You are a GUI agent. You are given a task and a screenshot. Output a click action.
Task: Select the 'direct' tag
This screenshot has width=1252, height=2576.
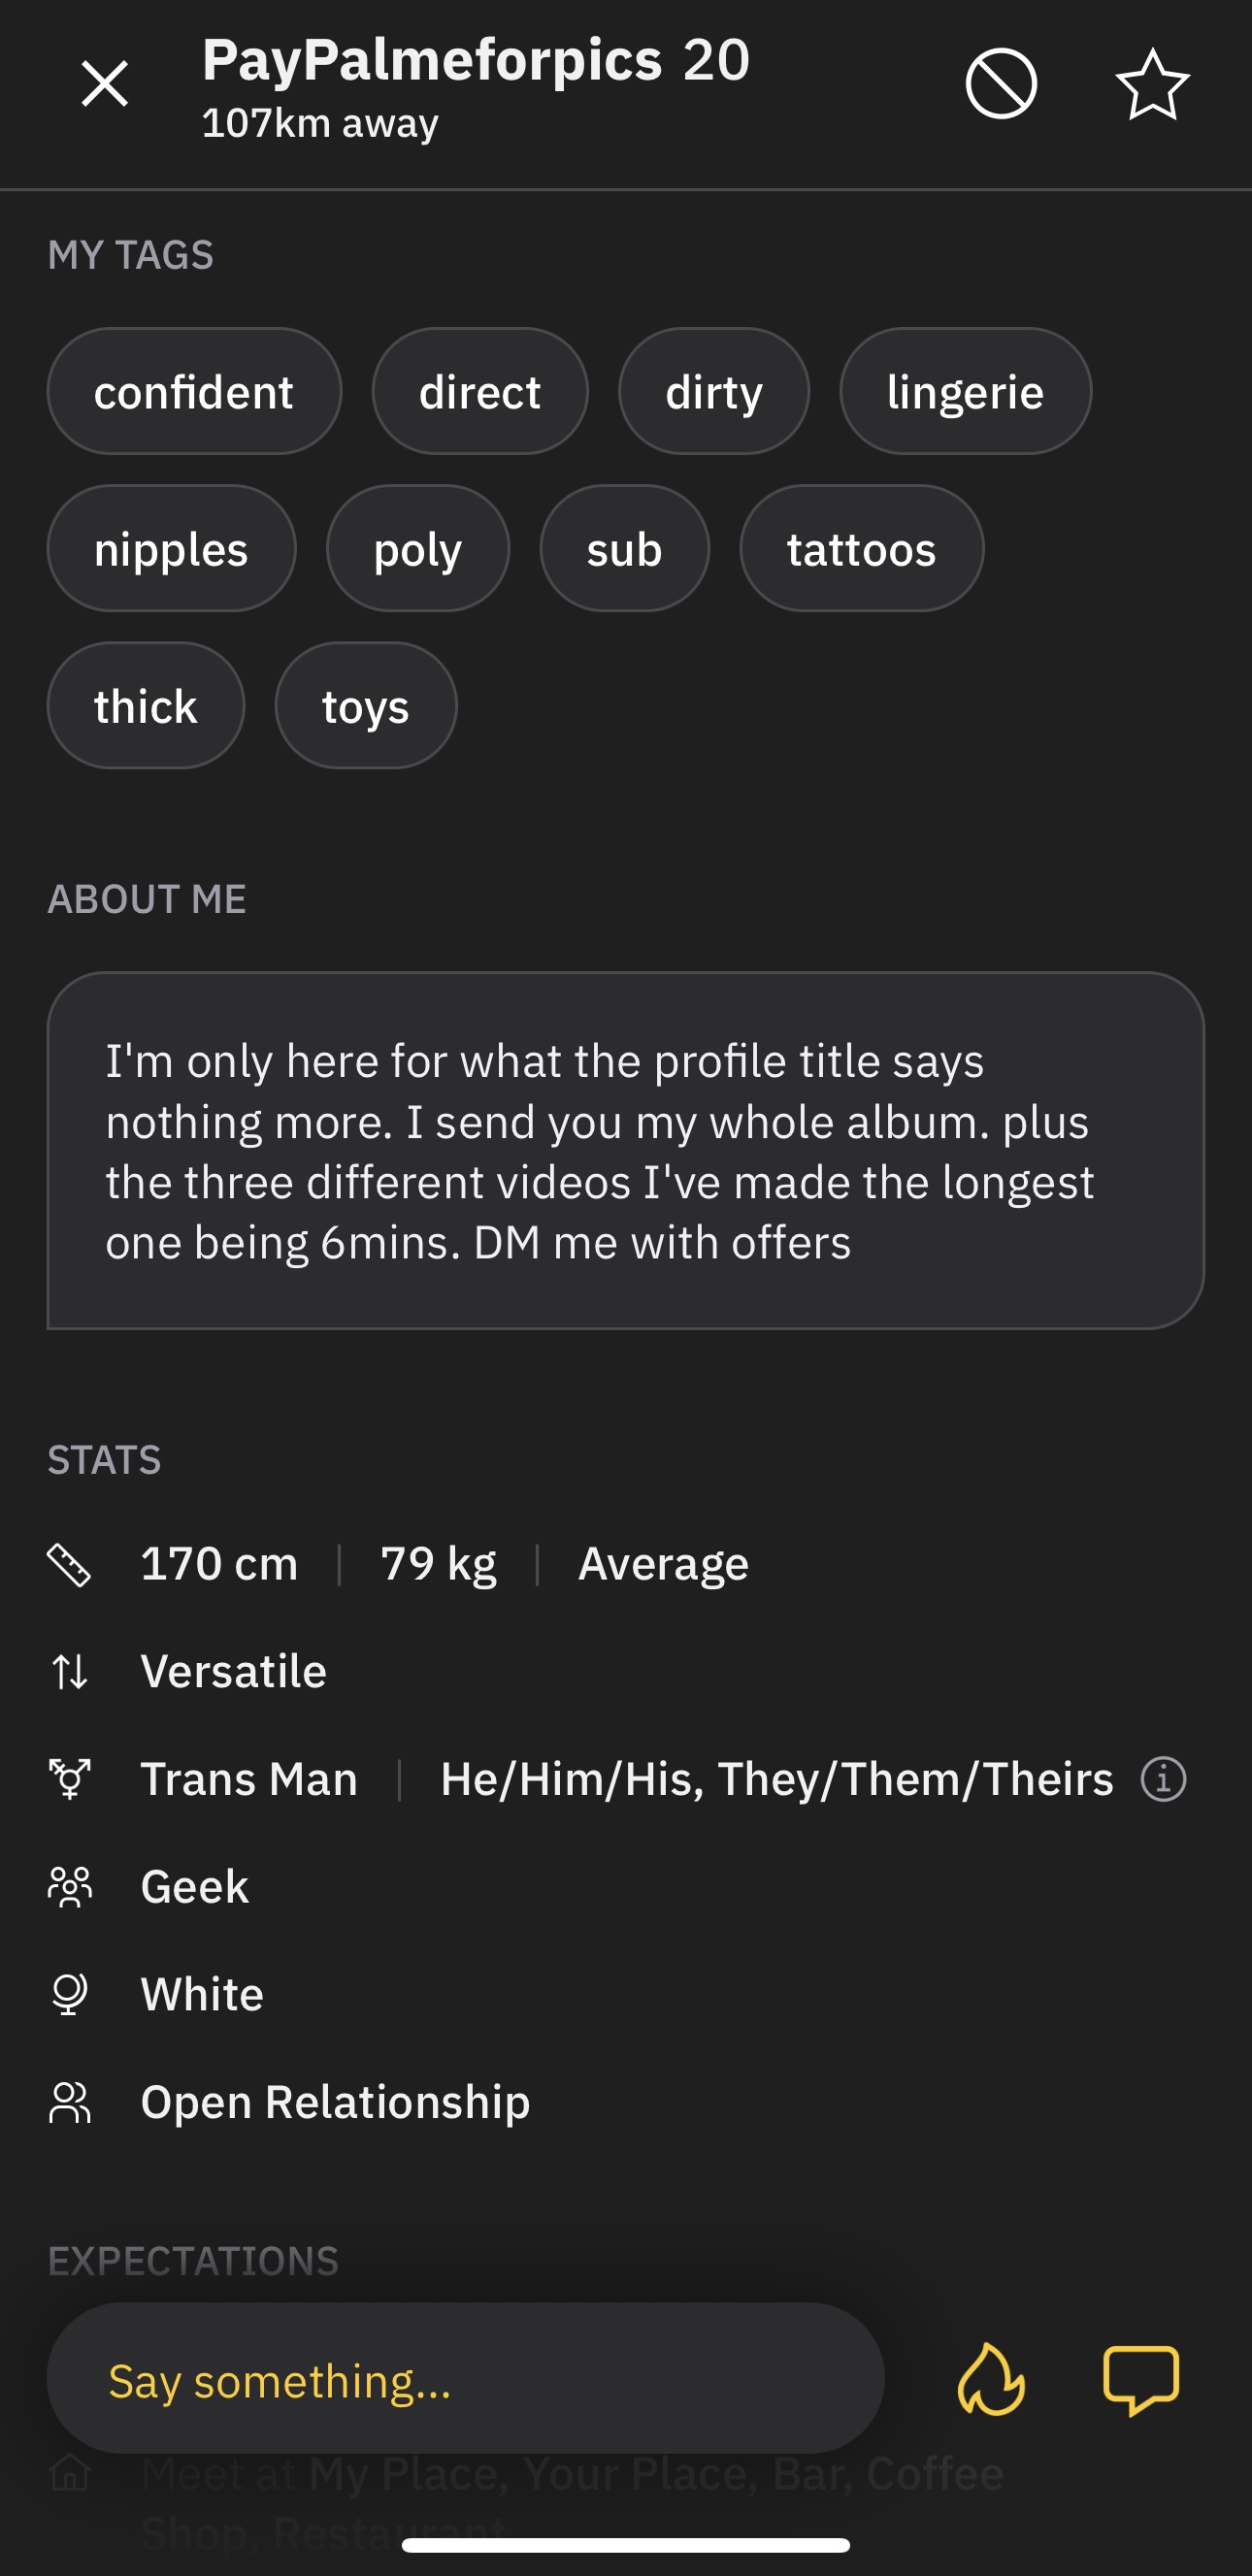[480, 391]
